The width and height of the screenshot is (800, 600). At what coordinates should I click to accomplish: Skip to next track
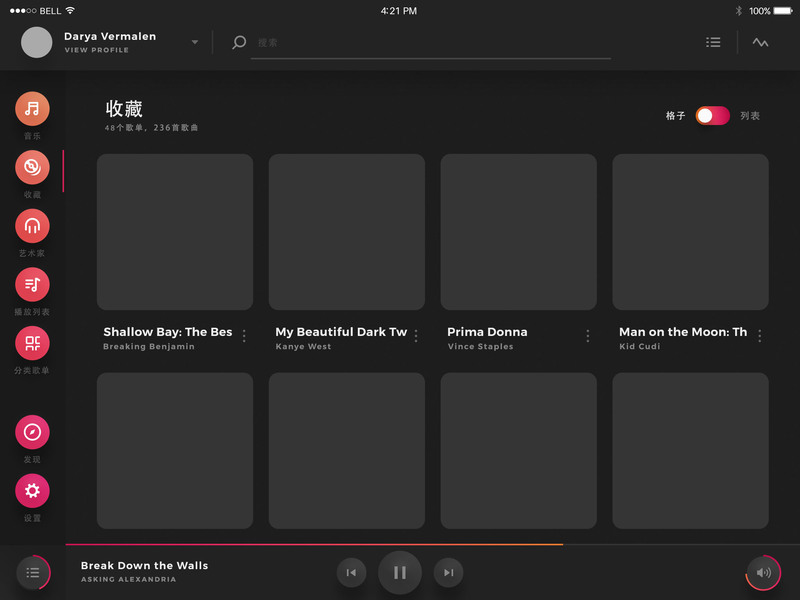coord(448,572)
